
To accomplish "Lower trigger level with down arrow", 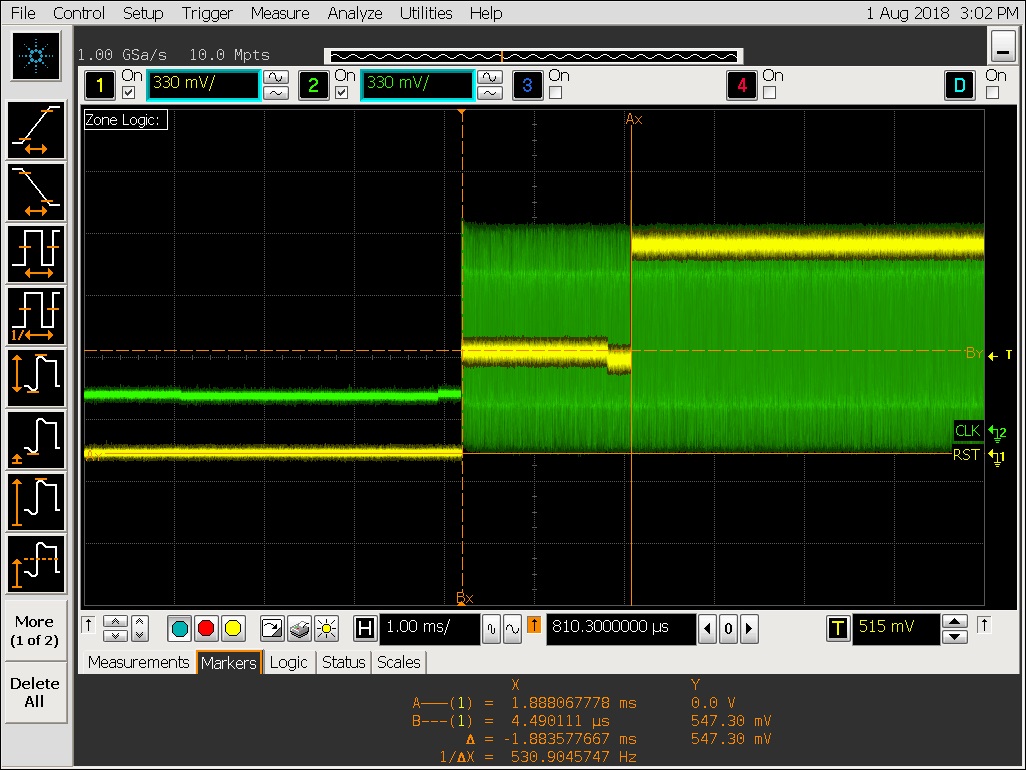I will [x=955, y=637].
